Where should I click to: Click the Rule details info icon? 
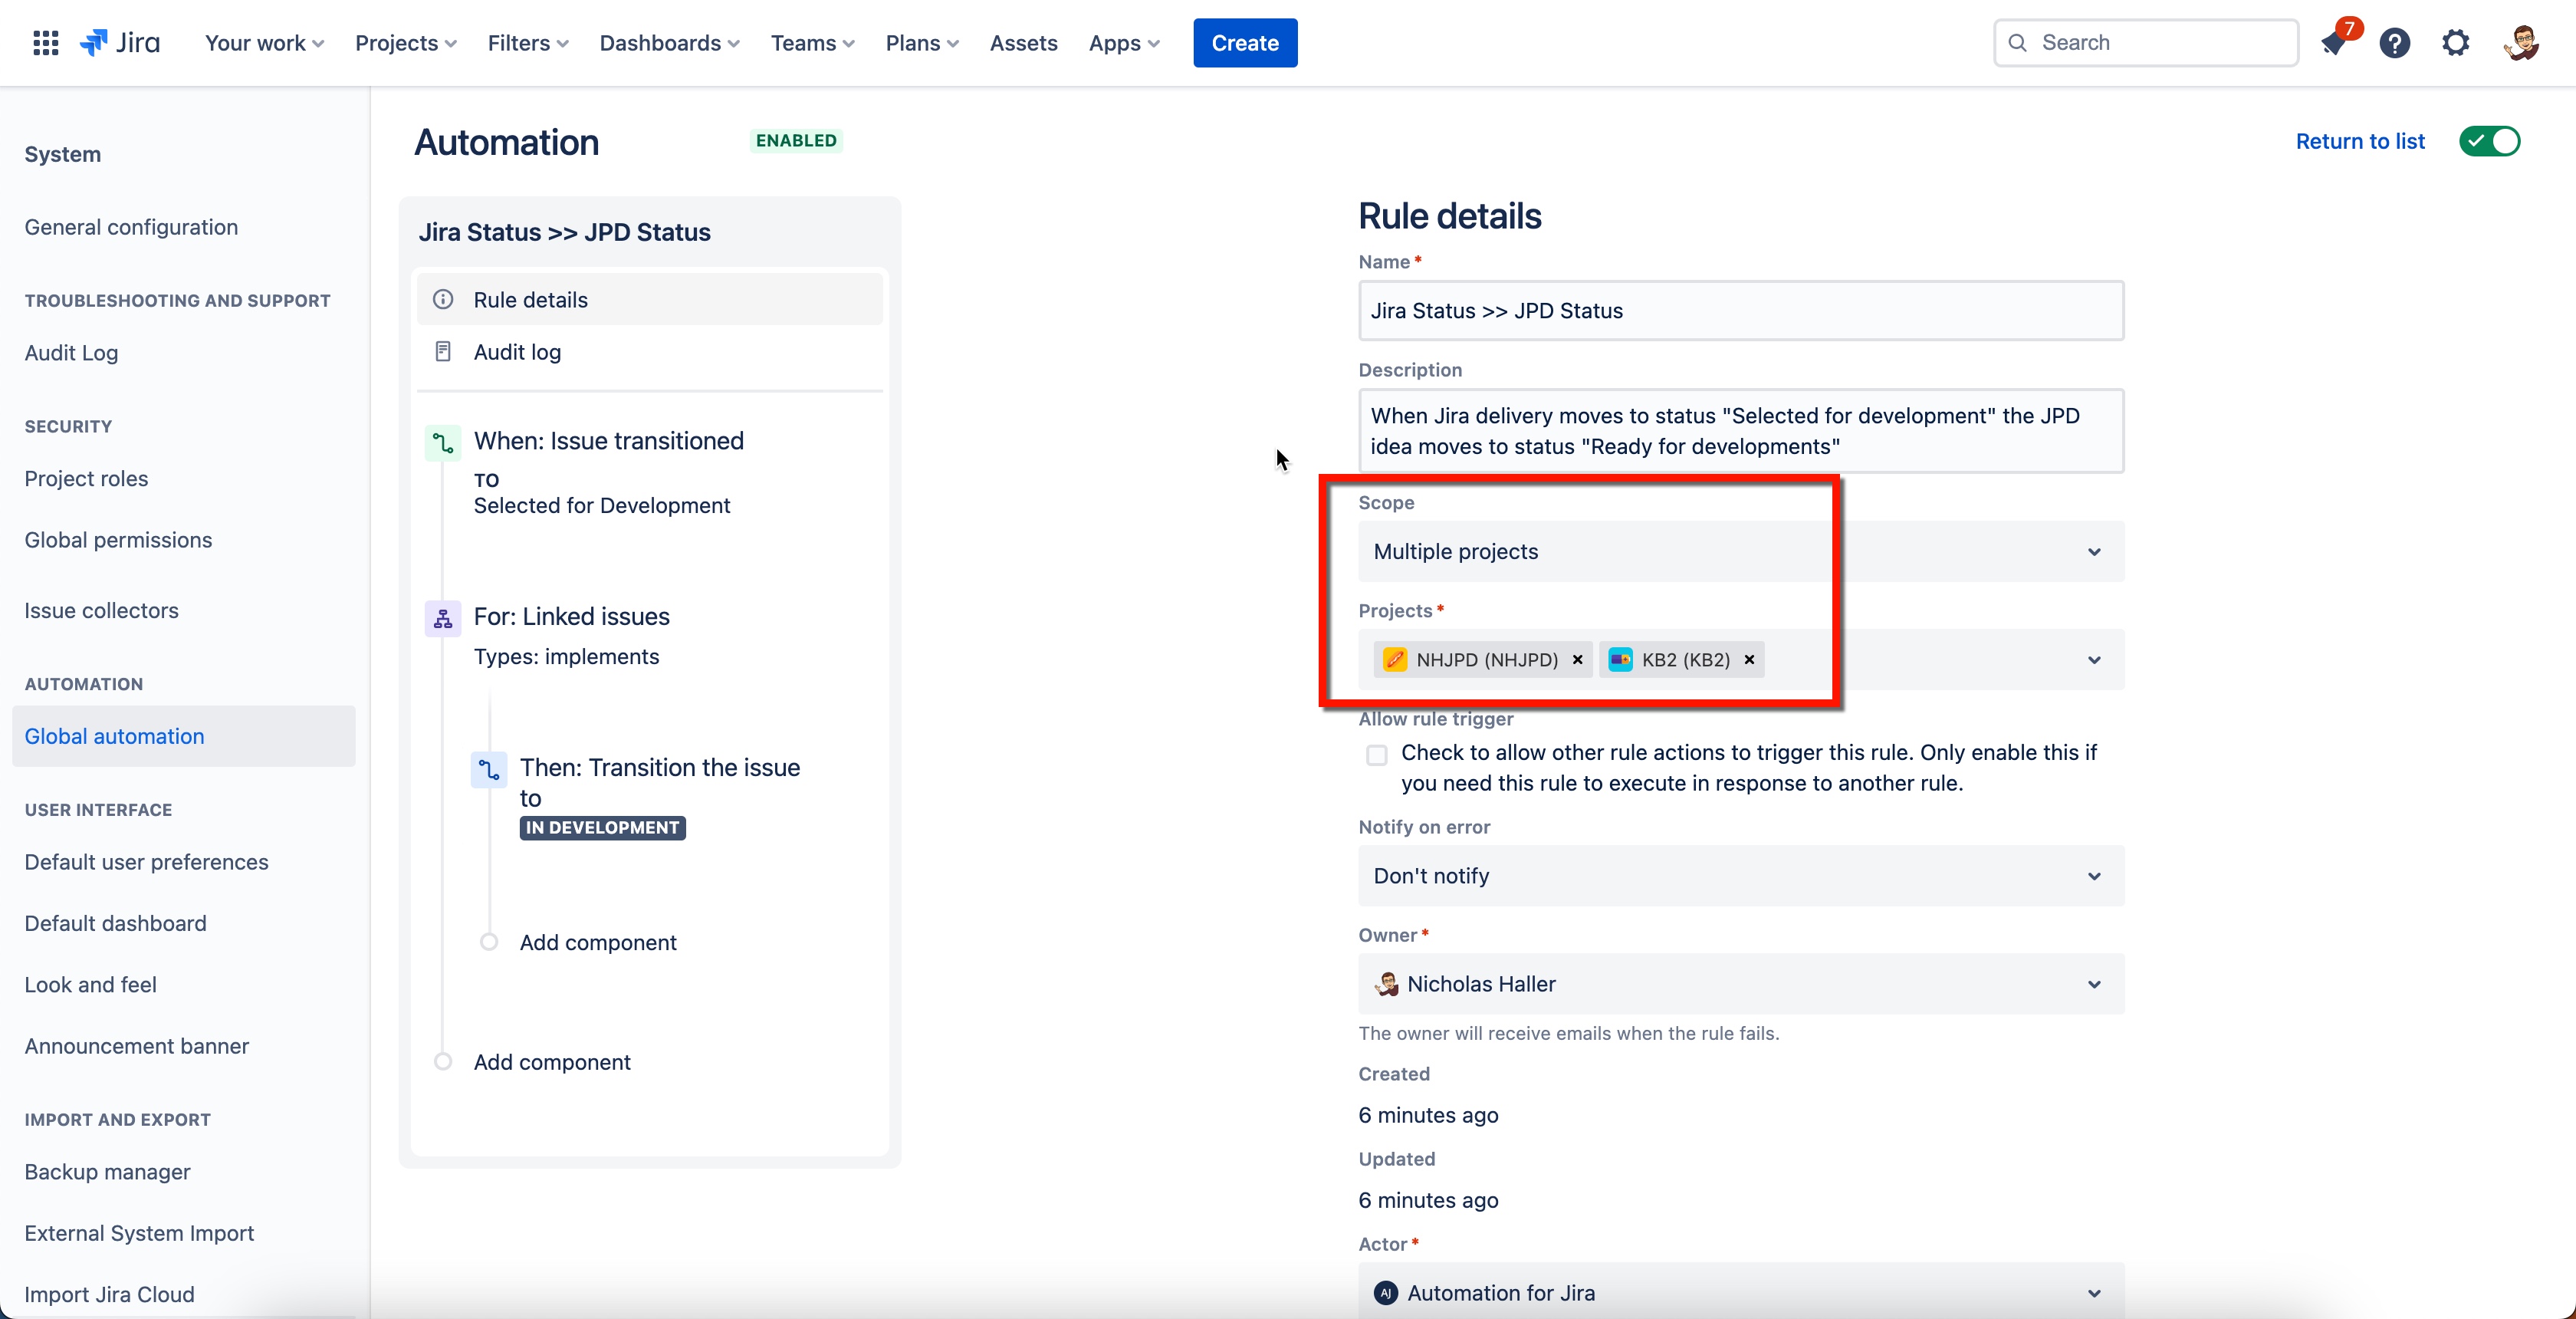(x=443, y=299)
